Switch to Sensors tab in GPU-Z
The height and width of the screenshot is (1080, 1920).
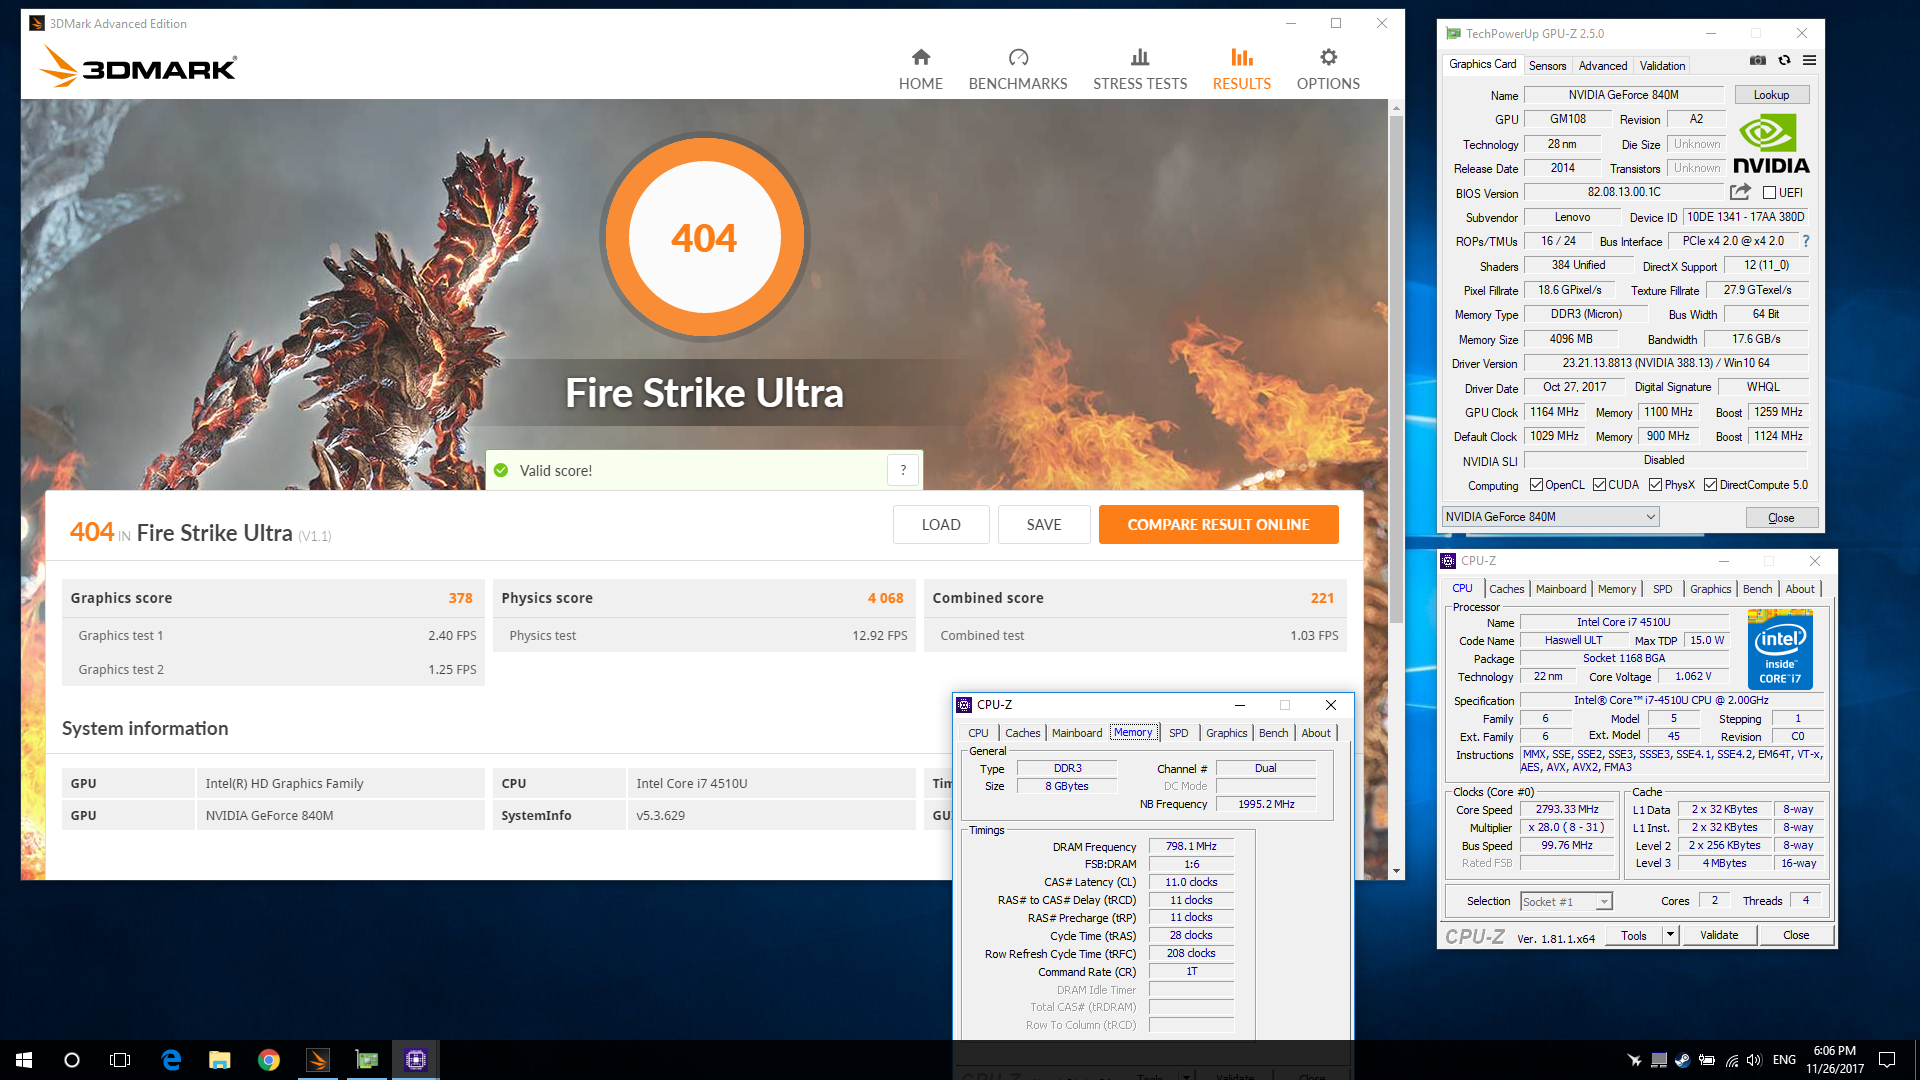tap(1547, 66)
